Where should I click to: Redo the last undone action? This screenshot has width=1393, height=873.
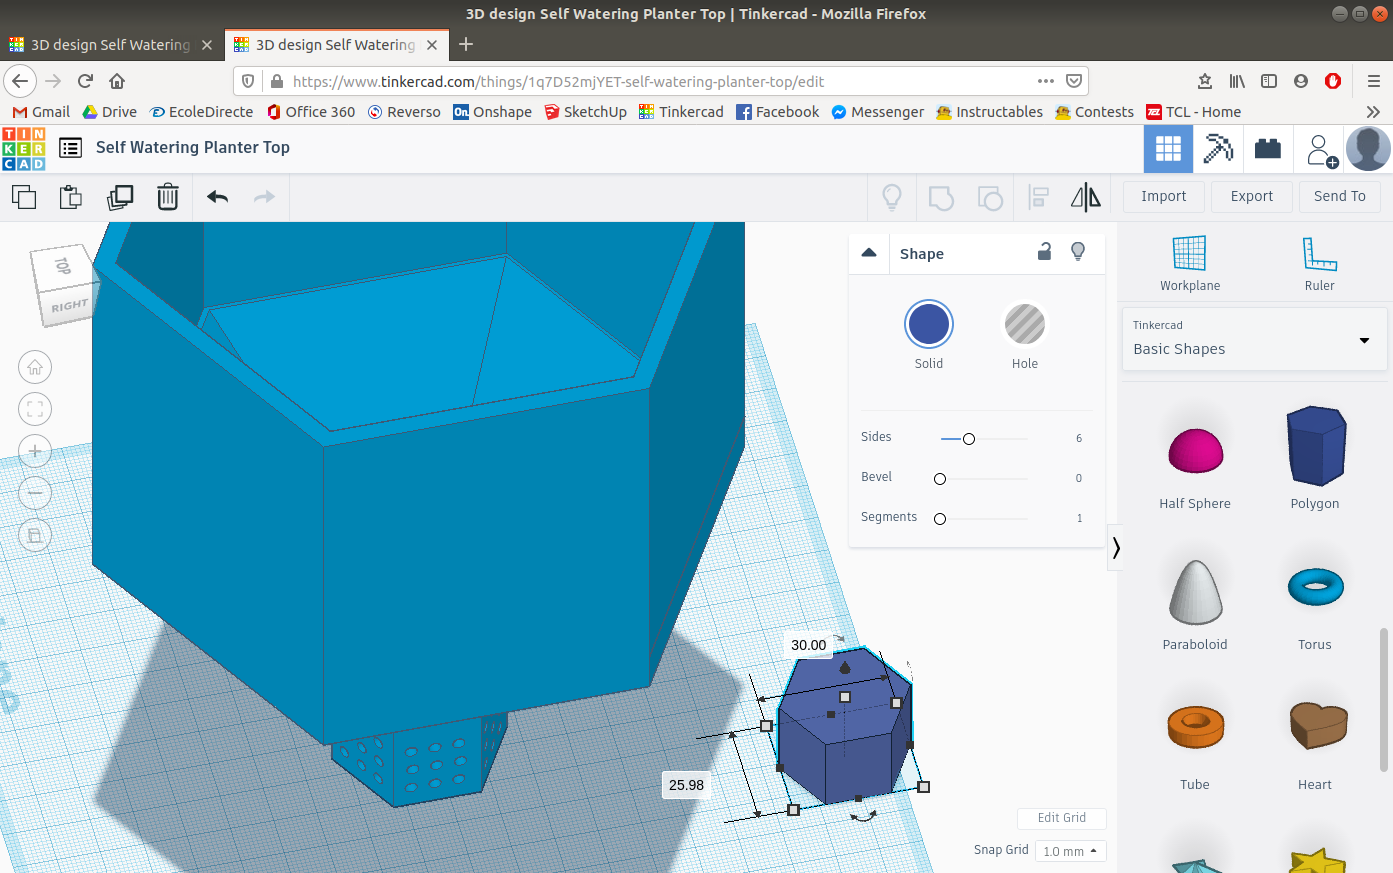[x=264, y=197]
